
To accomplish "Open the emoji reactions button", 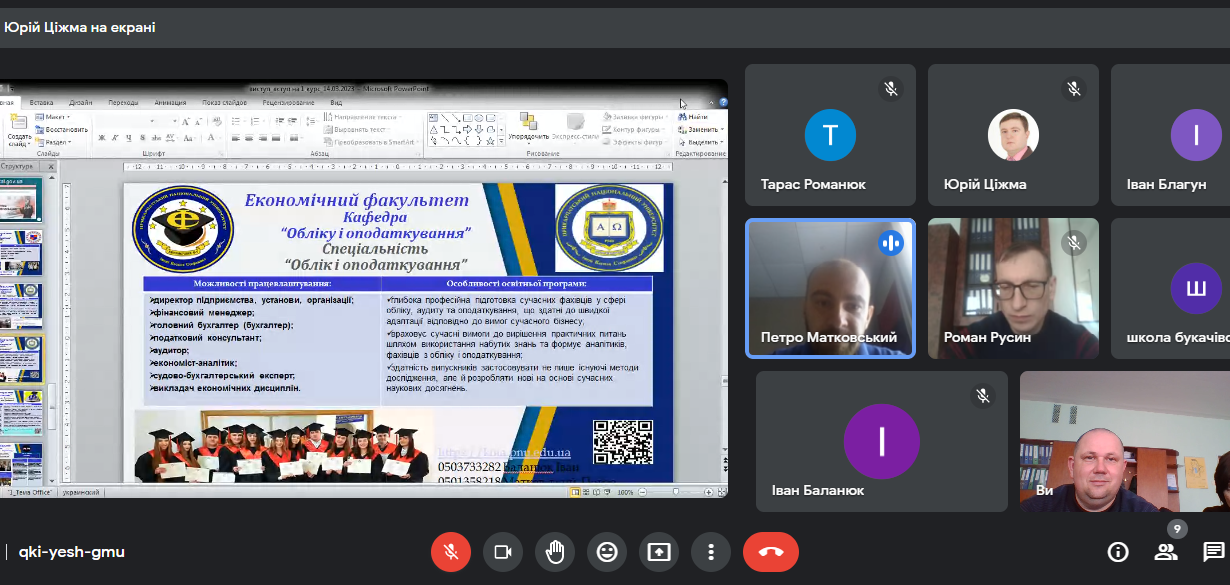I will (607, 552).
